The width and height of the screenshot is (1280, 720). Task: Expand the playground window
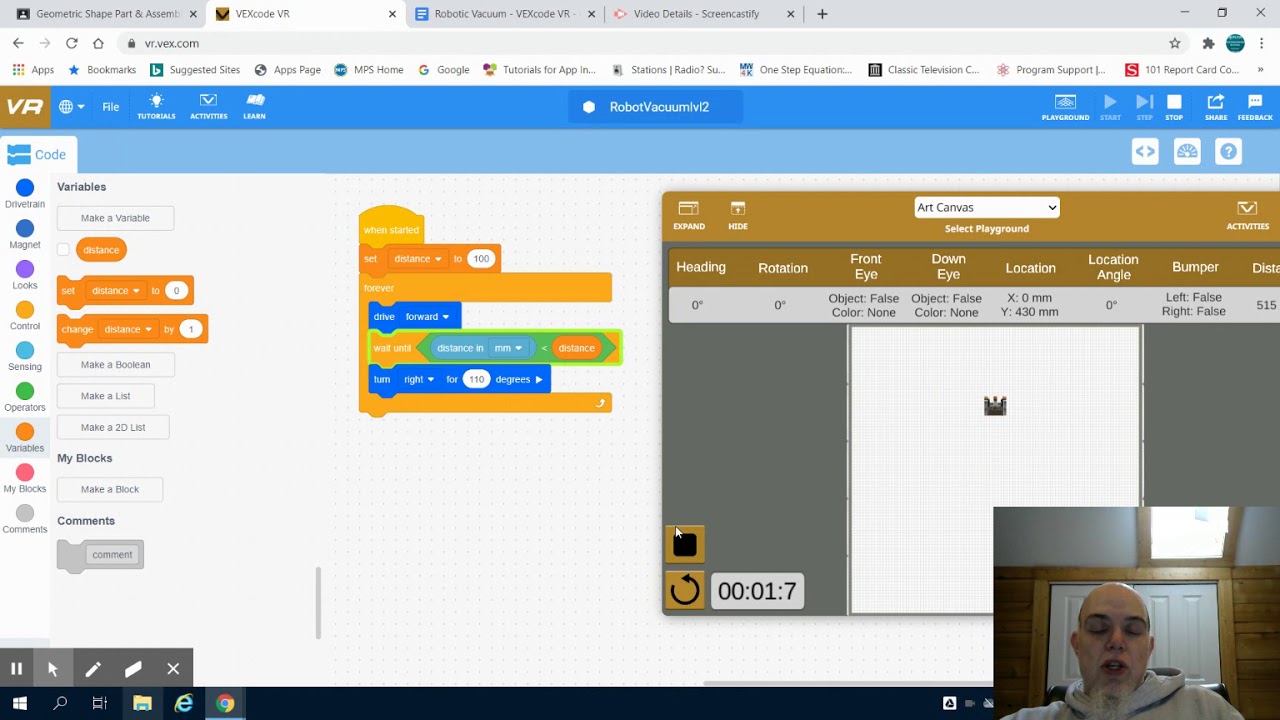tap(688, 214)
